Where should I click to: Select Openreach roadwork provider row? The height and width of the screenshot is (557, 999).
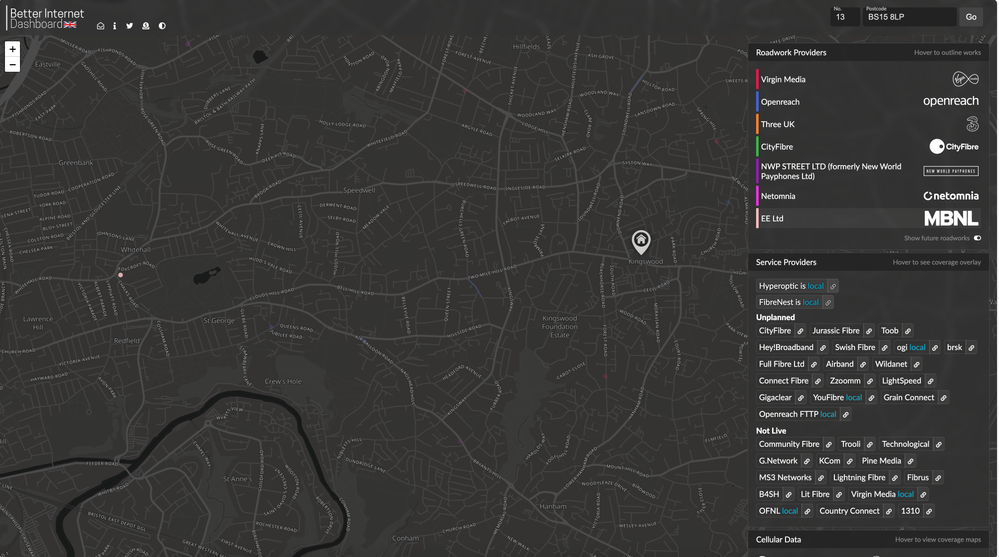tap(869, 101)
